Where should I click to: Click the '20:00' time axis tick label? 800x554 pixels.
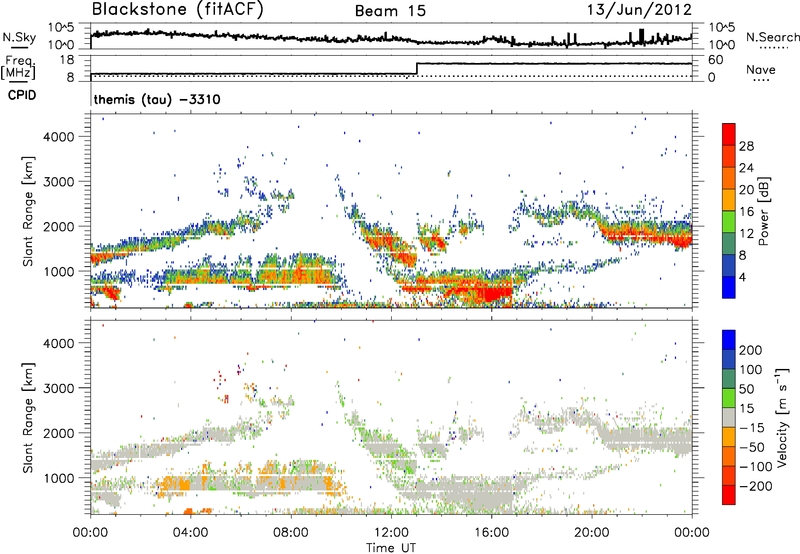click(x=592, y=533)
